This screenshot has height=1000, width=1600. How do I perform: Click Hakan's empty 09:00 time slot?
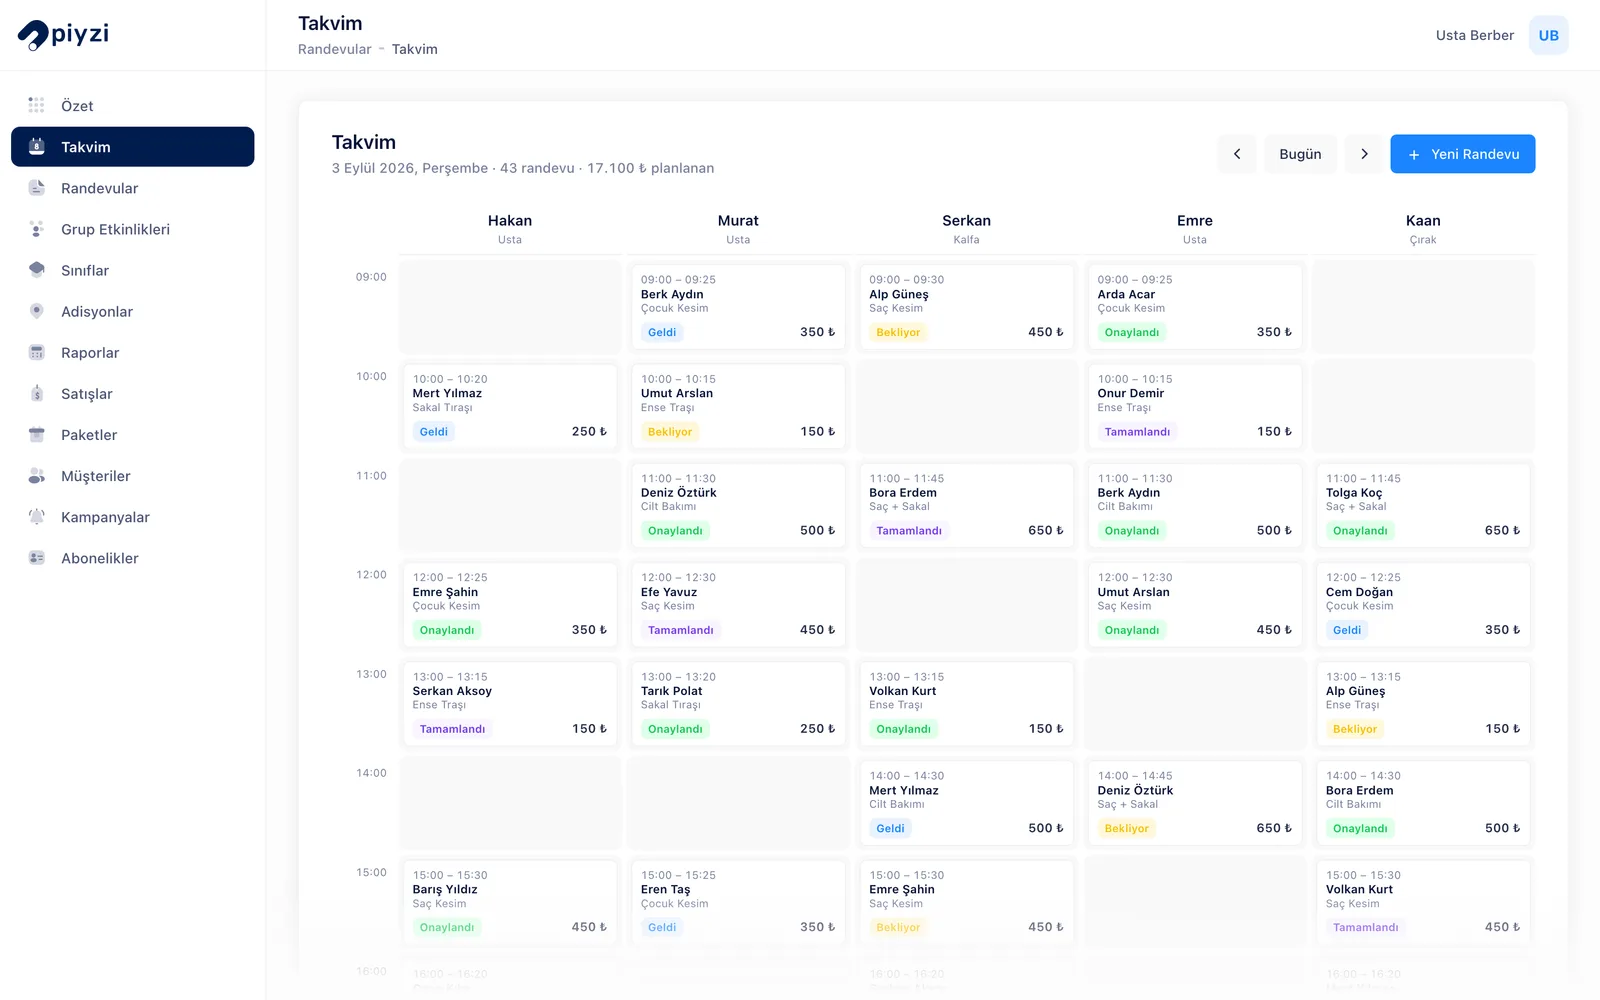pos(510,306)
